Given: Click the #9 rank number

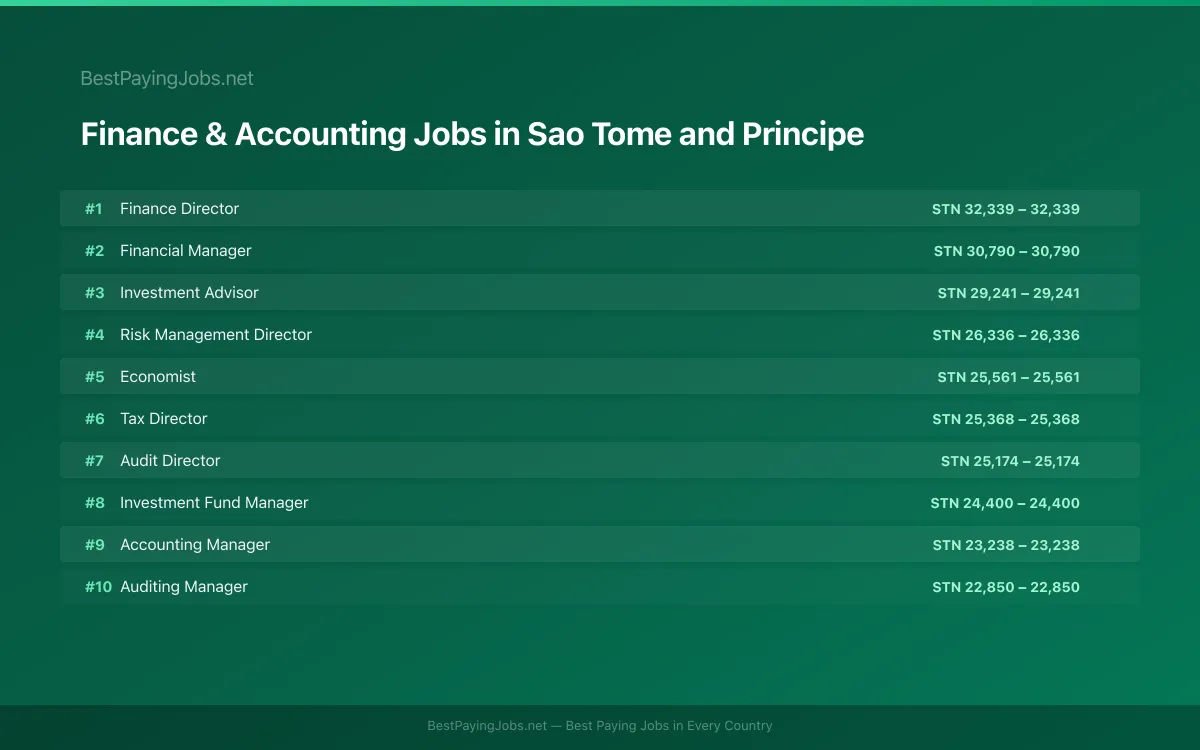Looking at the screenshot, I should click(94, 544).
